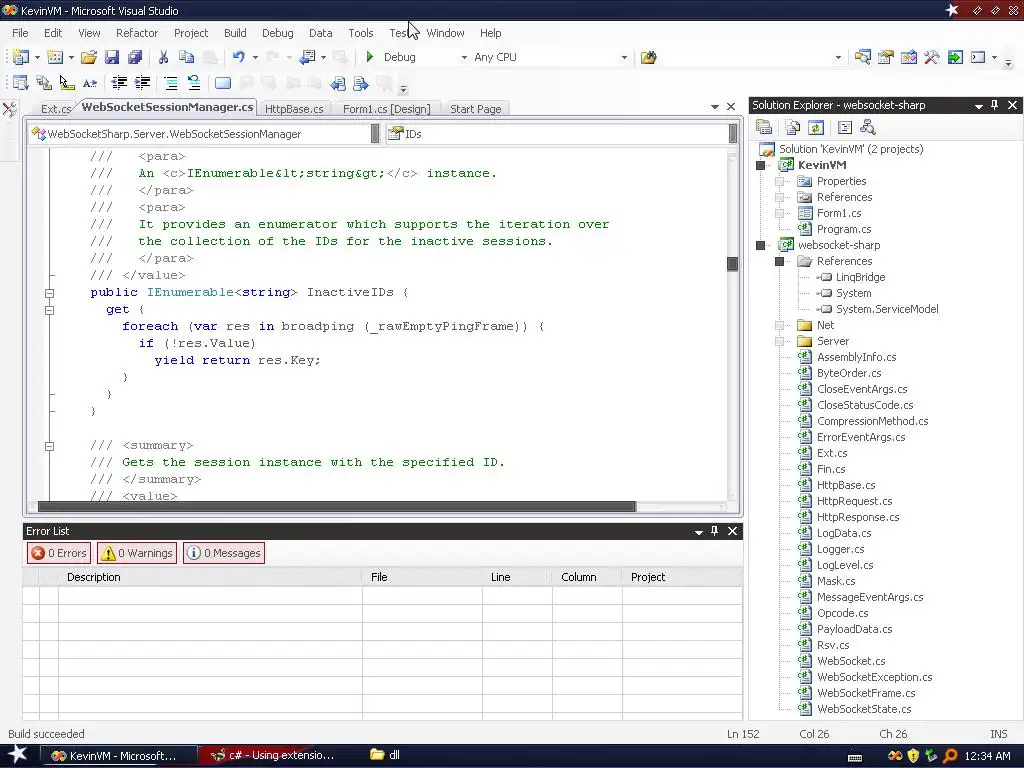The height and width of the screenshot is (768, 1024).
Task: Save the current file with the floppy icon
Action: point(112,57)
